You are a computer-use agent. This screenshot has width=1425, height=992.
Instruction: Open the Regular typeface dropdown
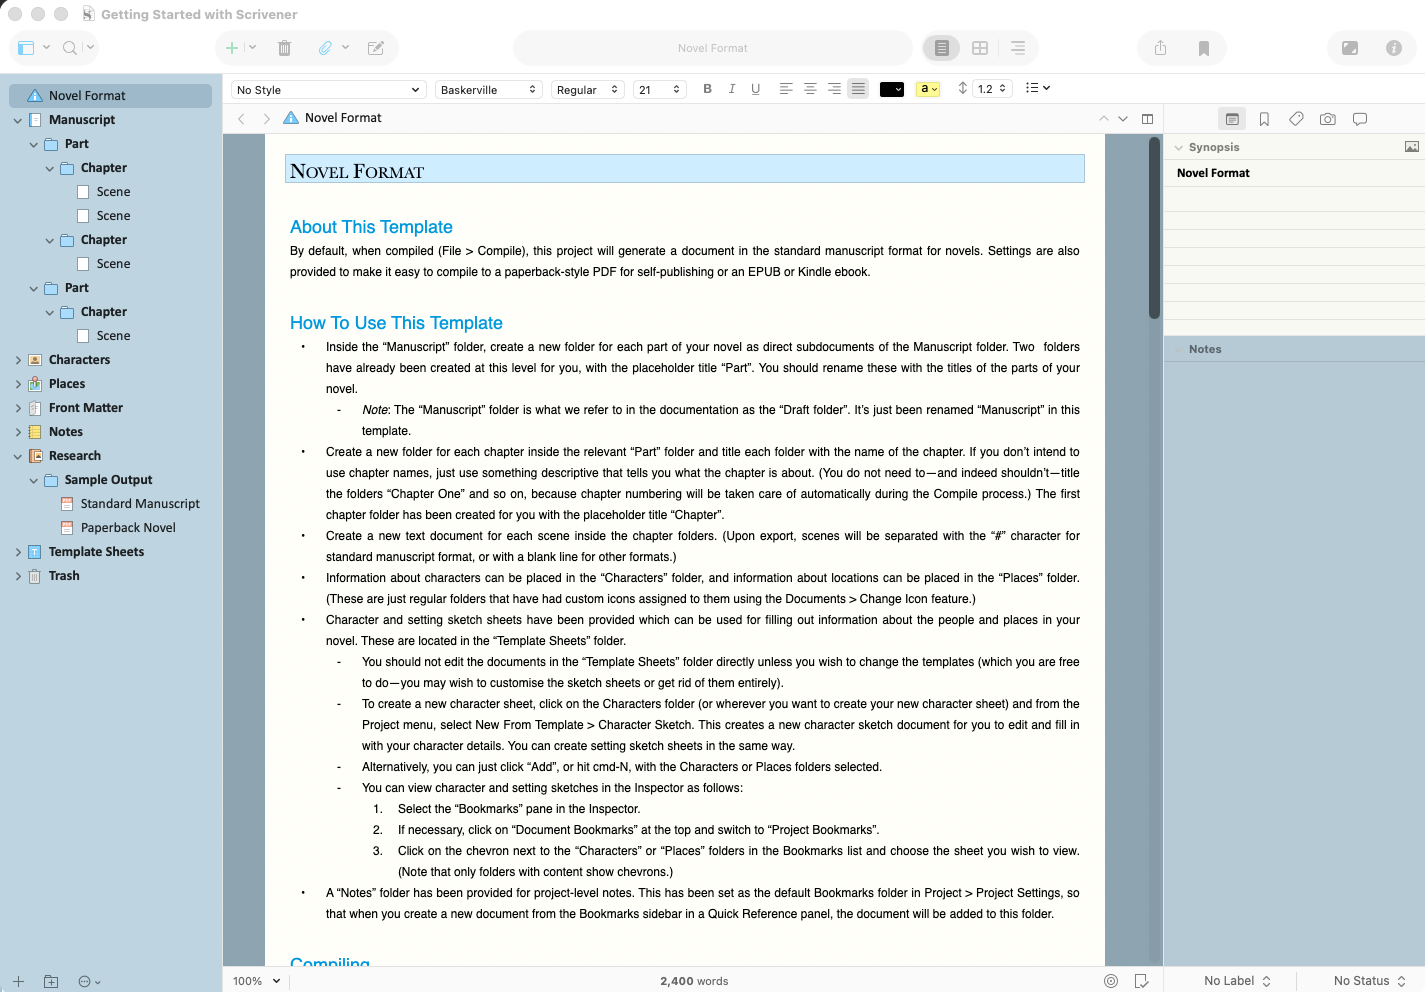588,90
